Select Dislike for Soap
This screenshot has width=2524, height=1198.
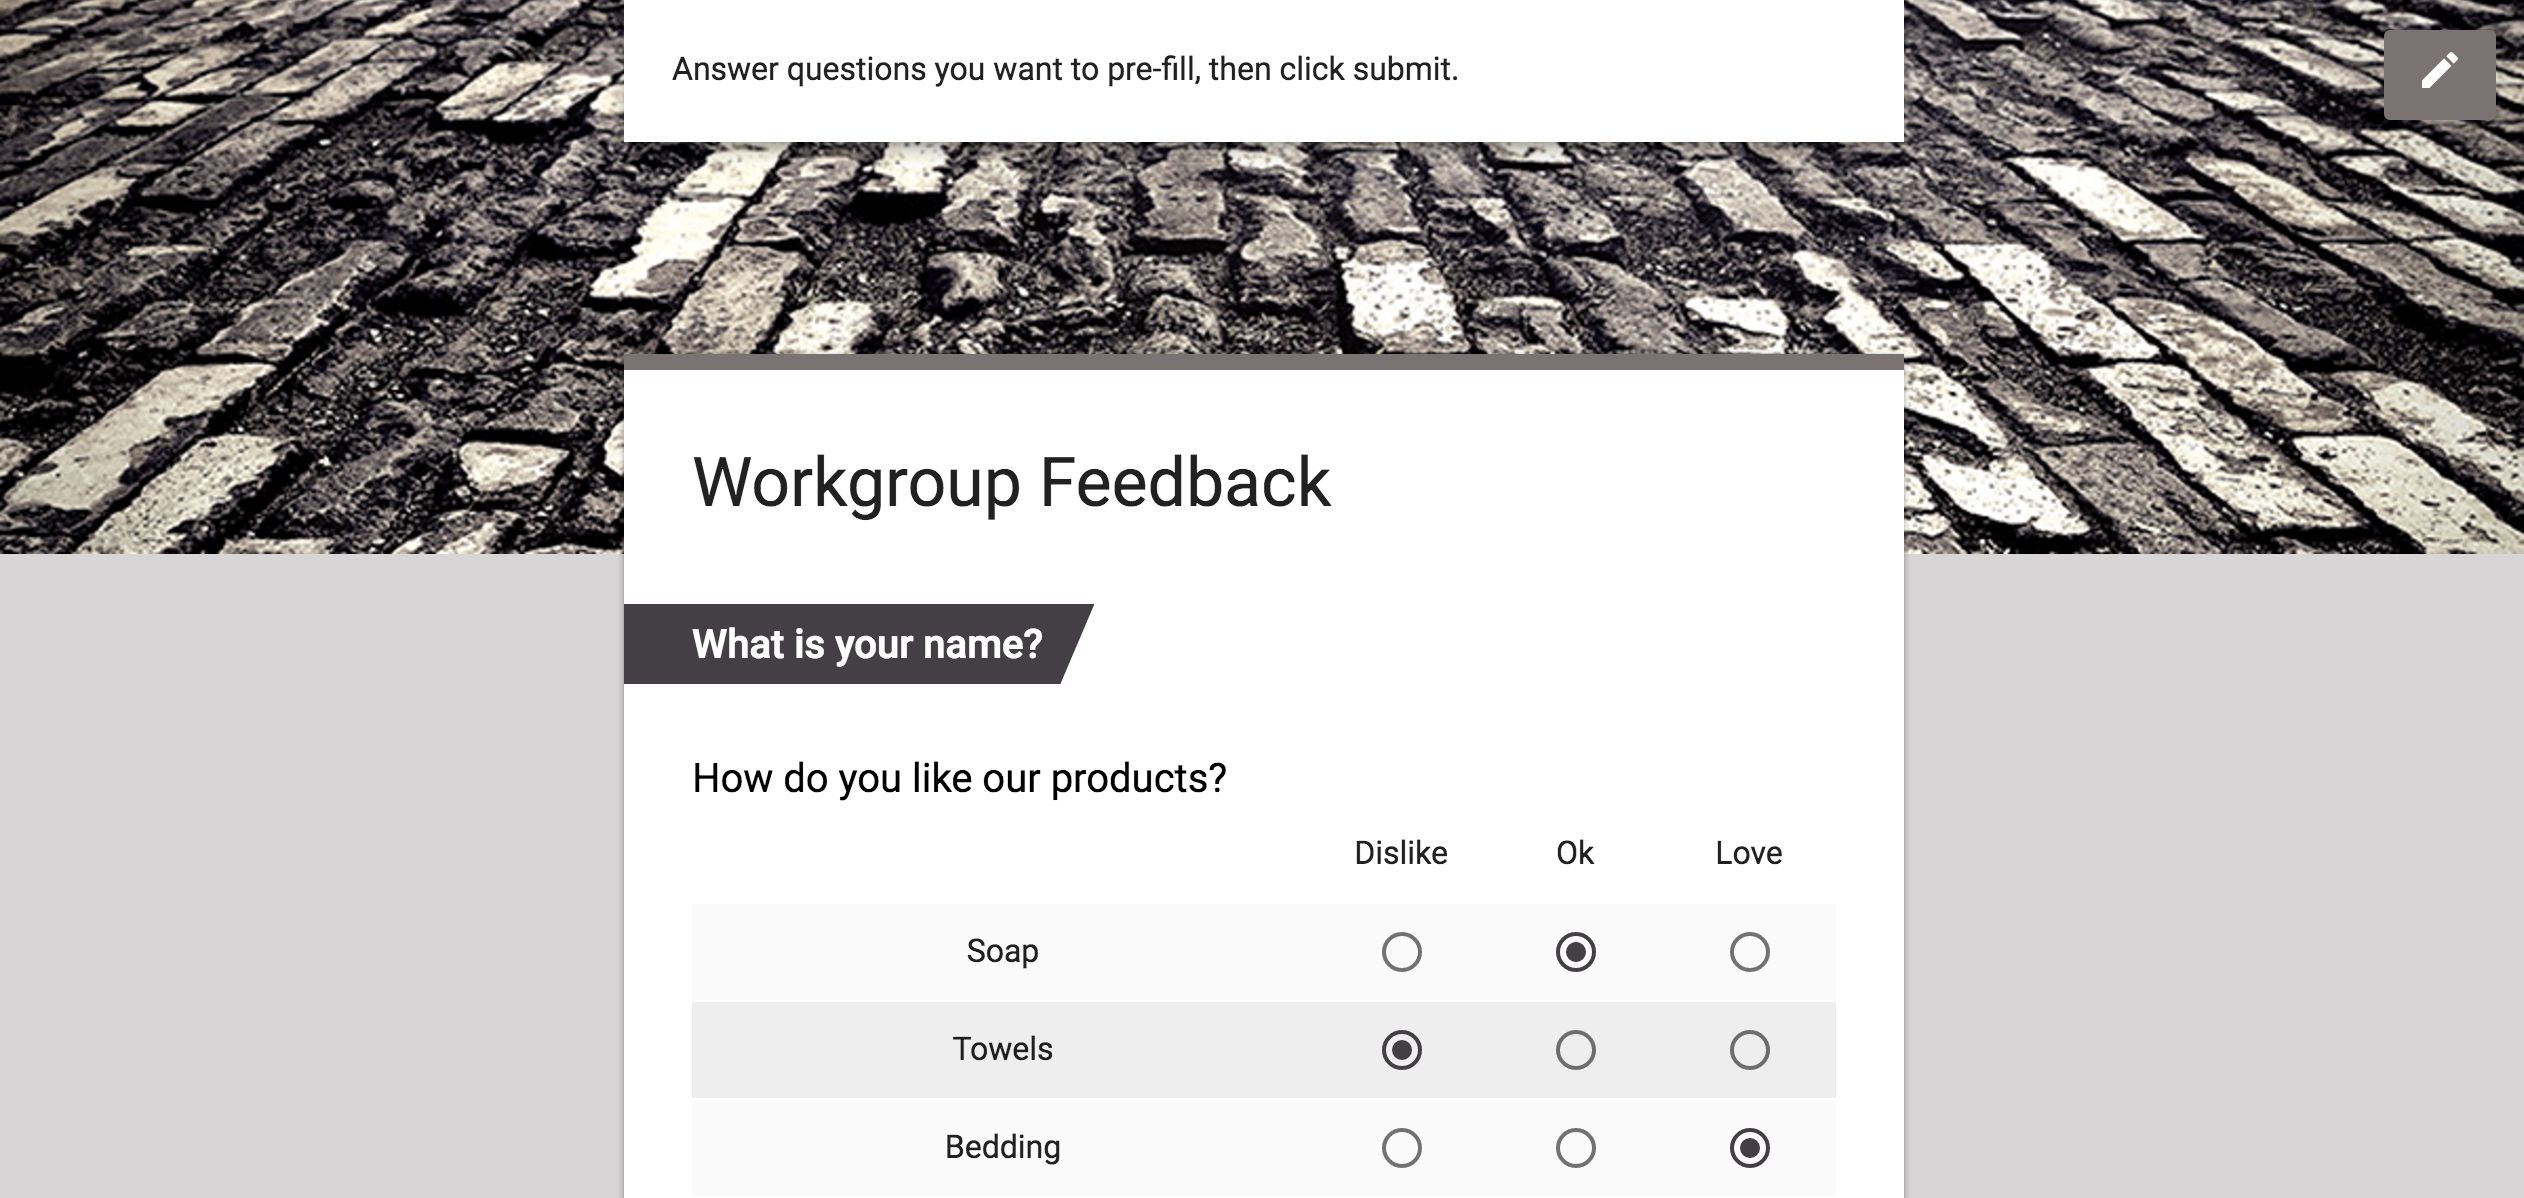click(1401, 952)
